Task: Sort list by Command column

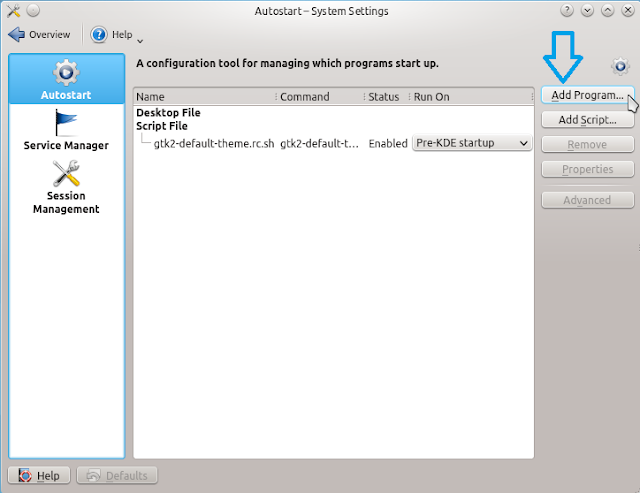Action: (320, 97)
